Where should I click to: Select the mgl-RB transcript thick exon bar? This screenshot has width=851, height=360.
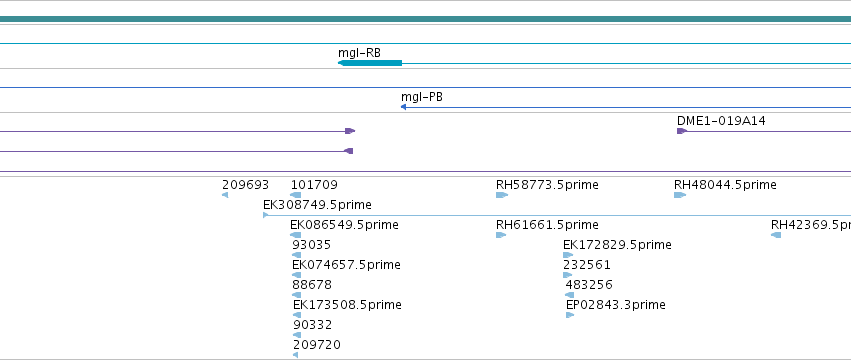(370, 63)
